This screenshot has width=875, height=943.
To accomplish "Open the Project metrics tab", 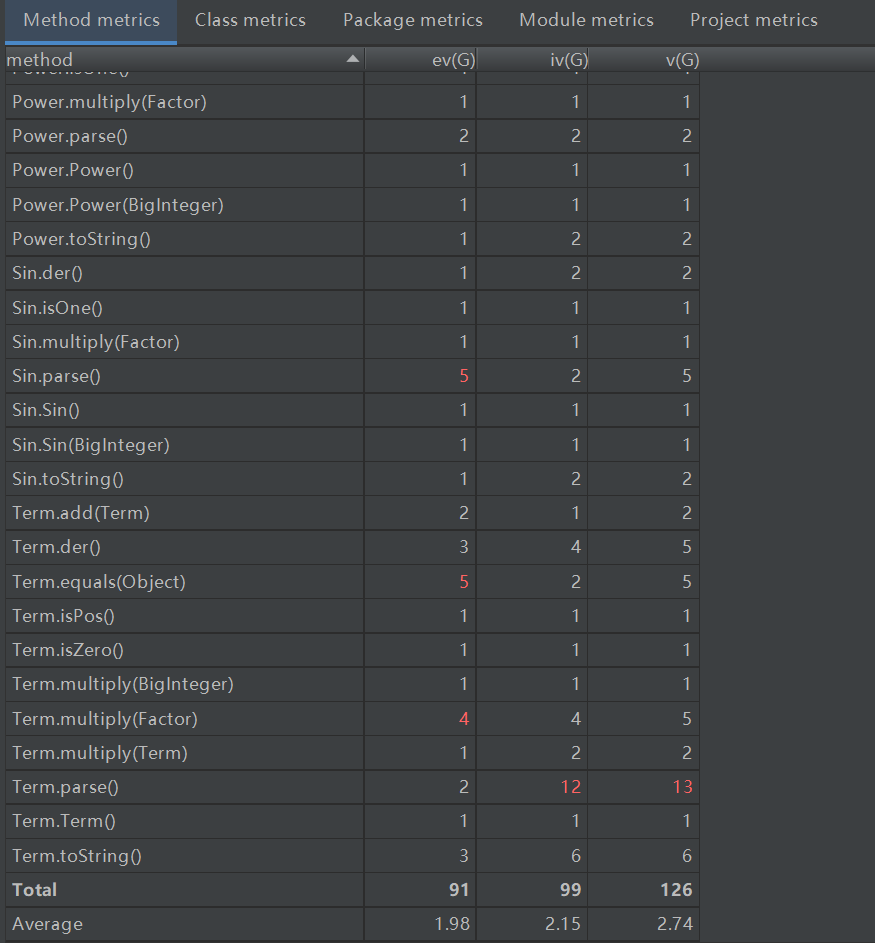I will coord(754,20).
